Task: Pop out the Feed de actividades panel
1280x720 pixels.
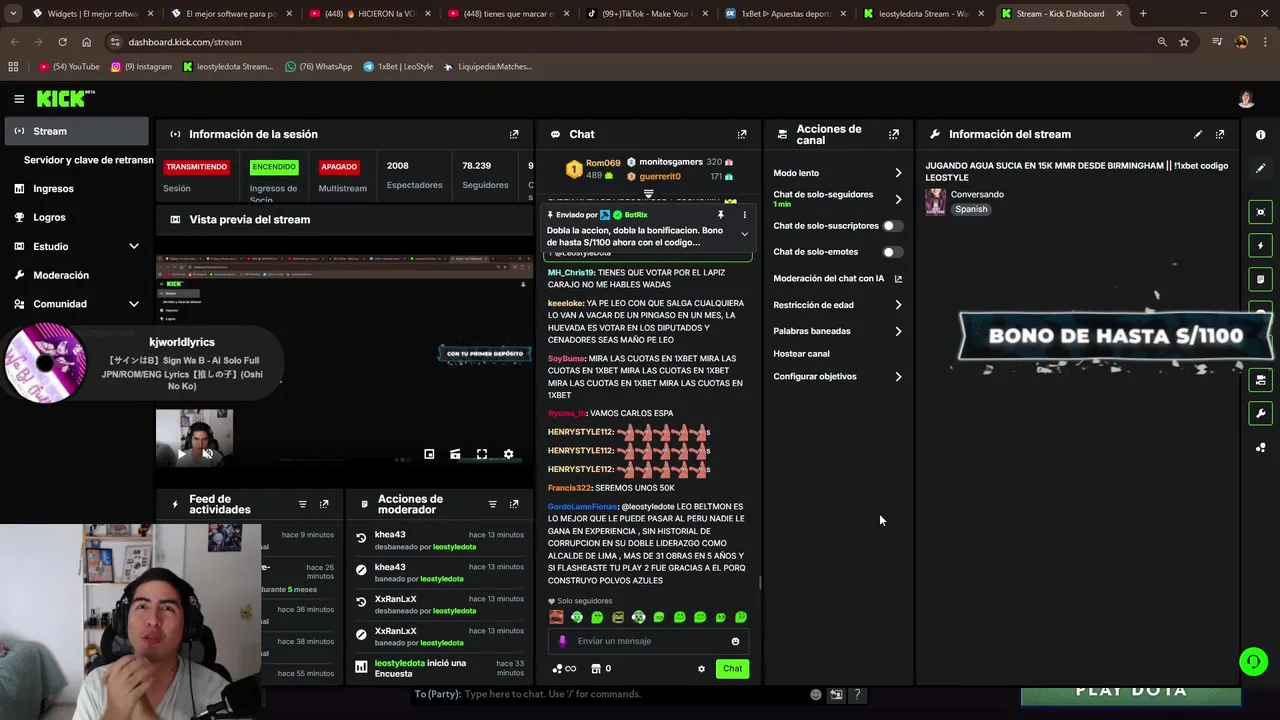Action: coord(324,504)
